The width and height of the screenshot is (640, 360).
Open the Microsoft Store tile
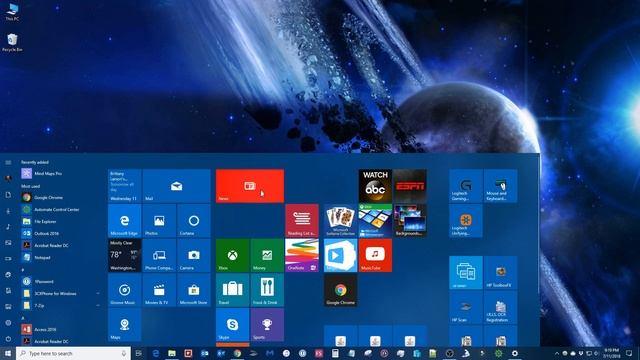point(194,290)
